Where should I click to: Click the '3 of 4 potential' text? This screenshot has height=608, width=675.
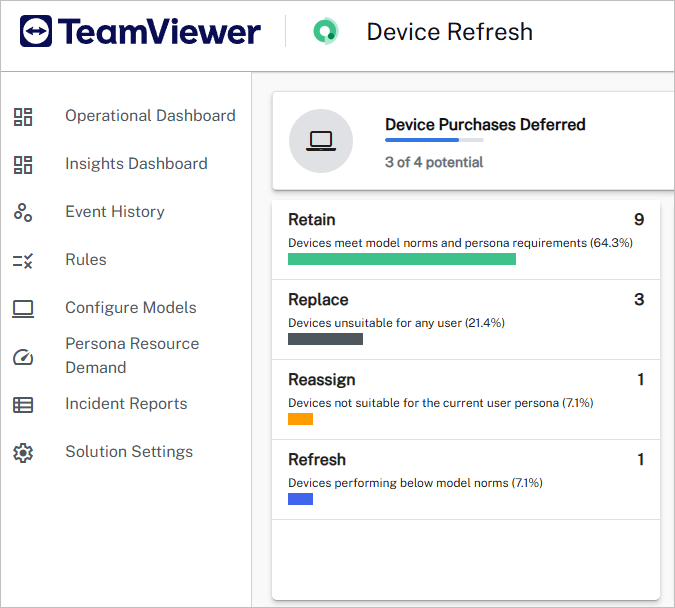click(434, 162)
